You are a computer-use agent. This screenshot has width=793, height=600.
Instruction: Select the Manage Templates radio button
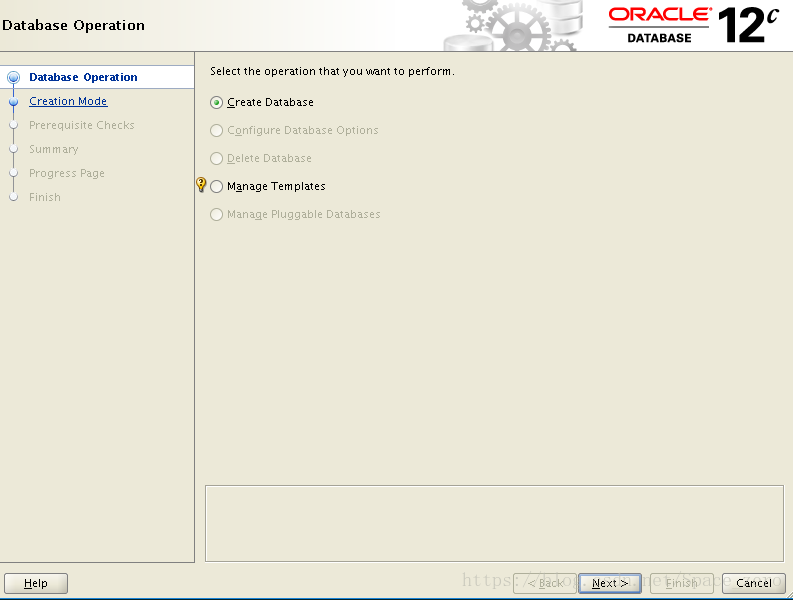pyautogui.click(x=216, y=187)
